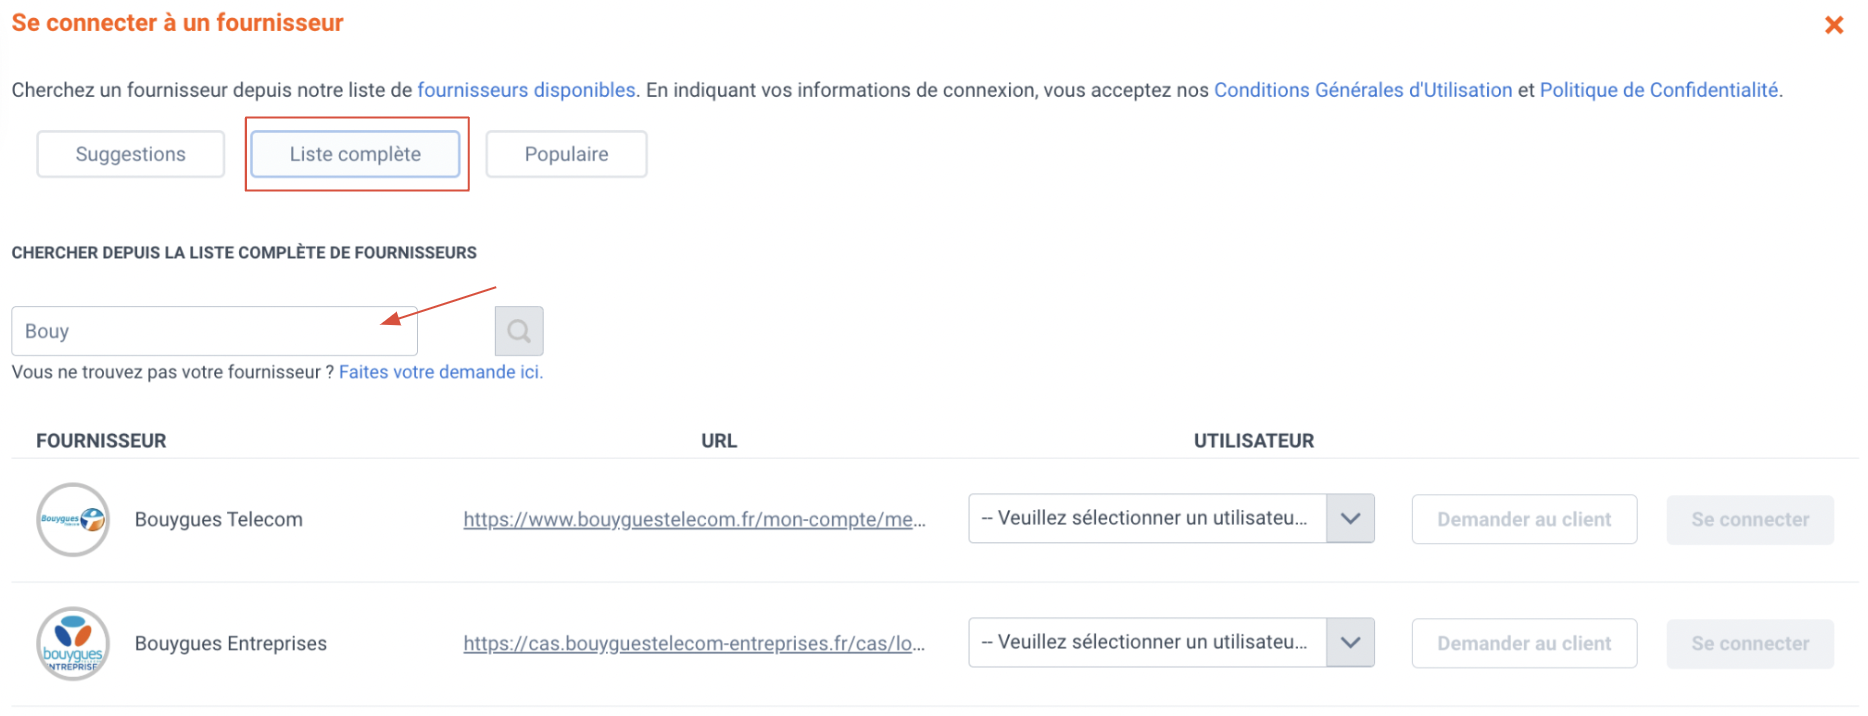
Task: Click the supplier search field containing Bouy
Action: click(x=214, y=331)
